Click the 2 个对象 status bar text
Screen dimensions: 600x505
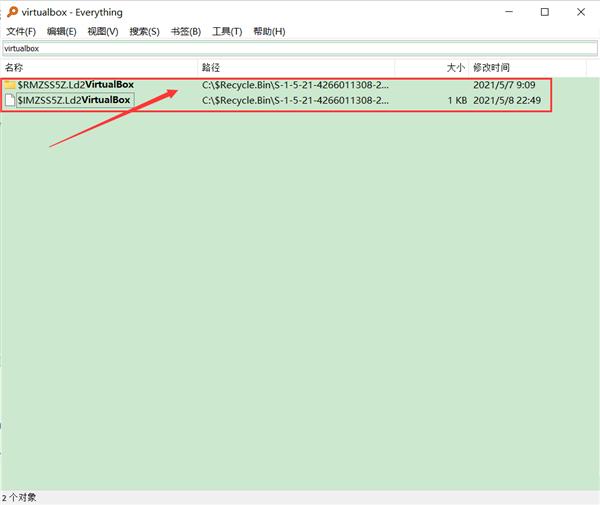pos(19,498)
